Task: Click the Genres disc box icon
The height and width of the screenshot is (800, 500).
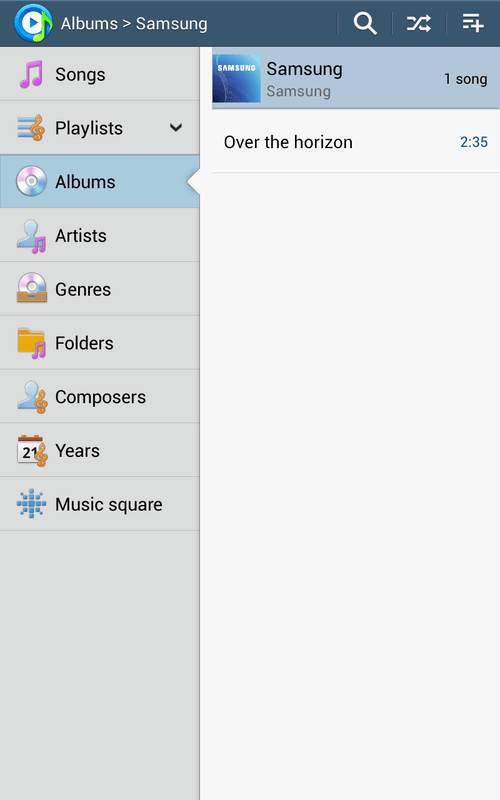Action: click(32, 288)
